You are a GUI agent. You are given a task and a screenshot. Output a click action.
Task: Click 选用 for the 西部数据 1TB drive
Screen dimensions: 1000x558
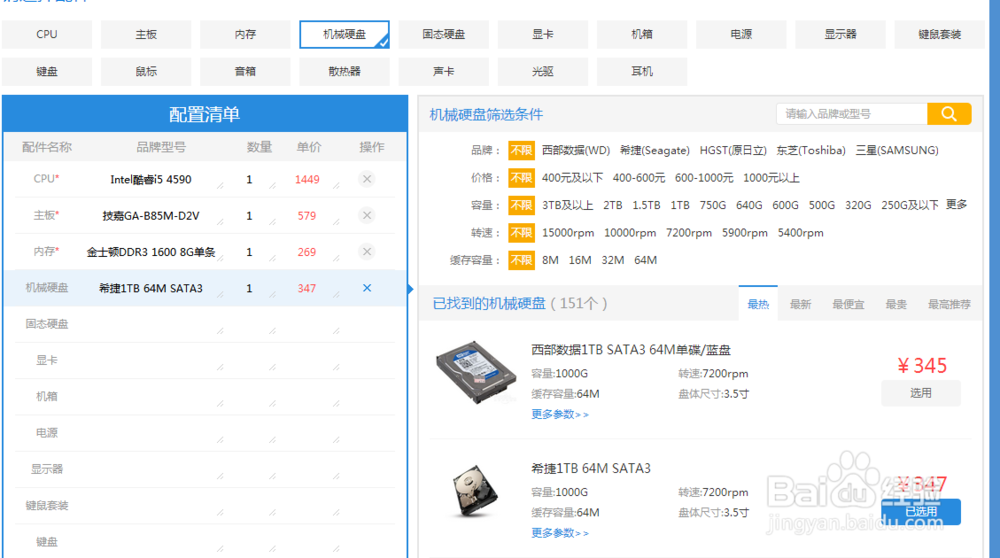coord(921,393)
